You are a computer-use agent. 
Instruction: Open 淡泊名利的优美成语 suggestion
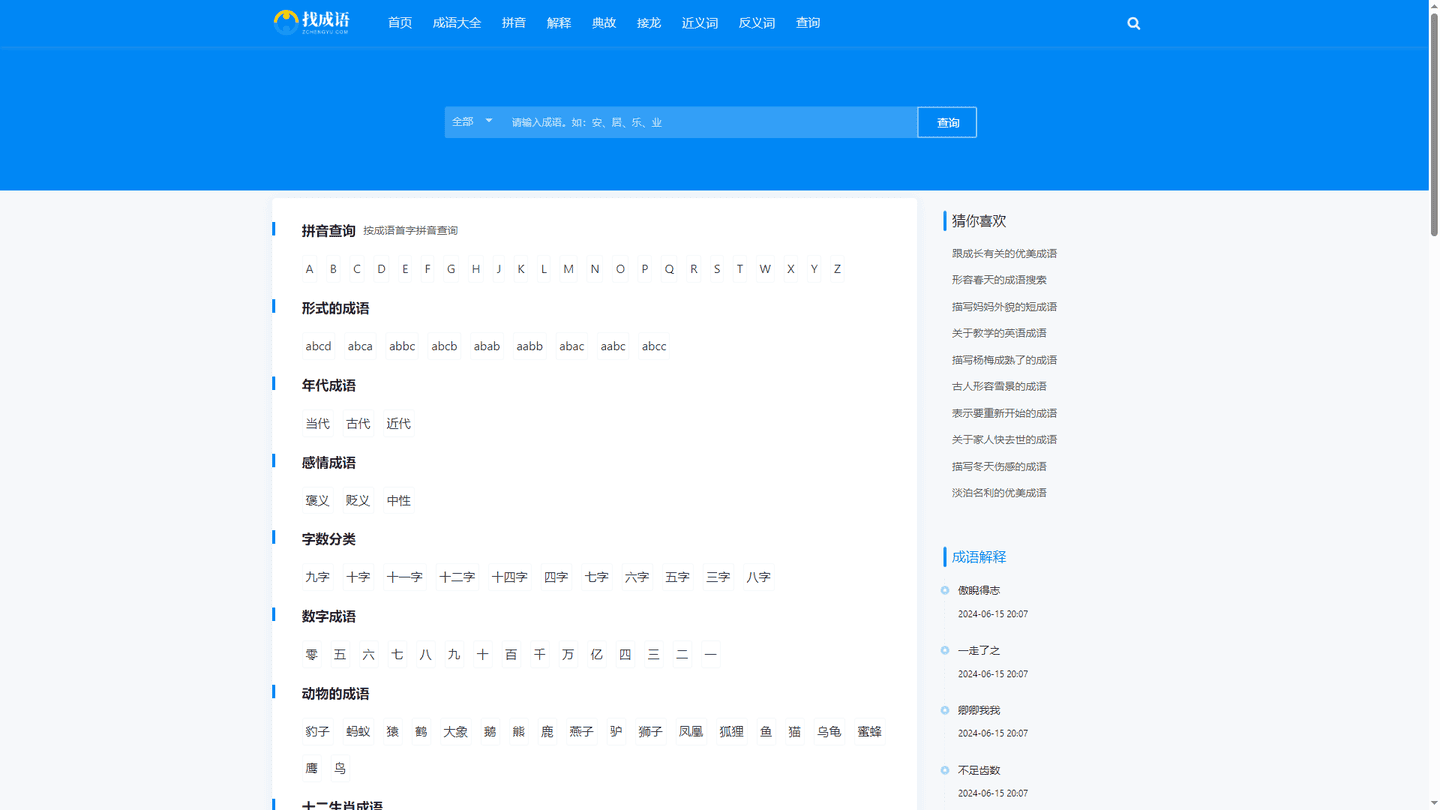click(999, 493)
